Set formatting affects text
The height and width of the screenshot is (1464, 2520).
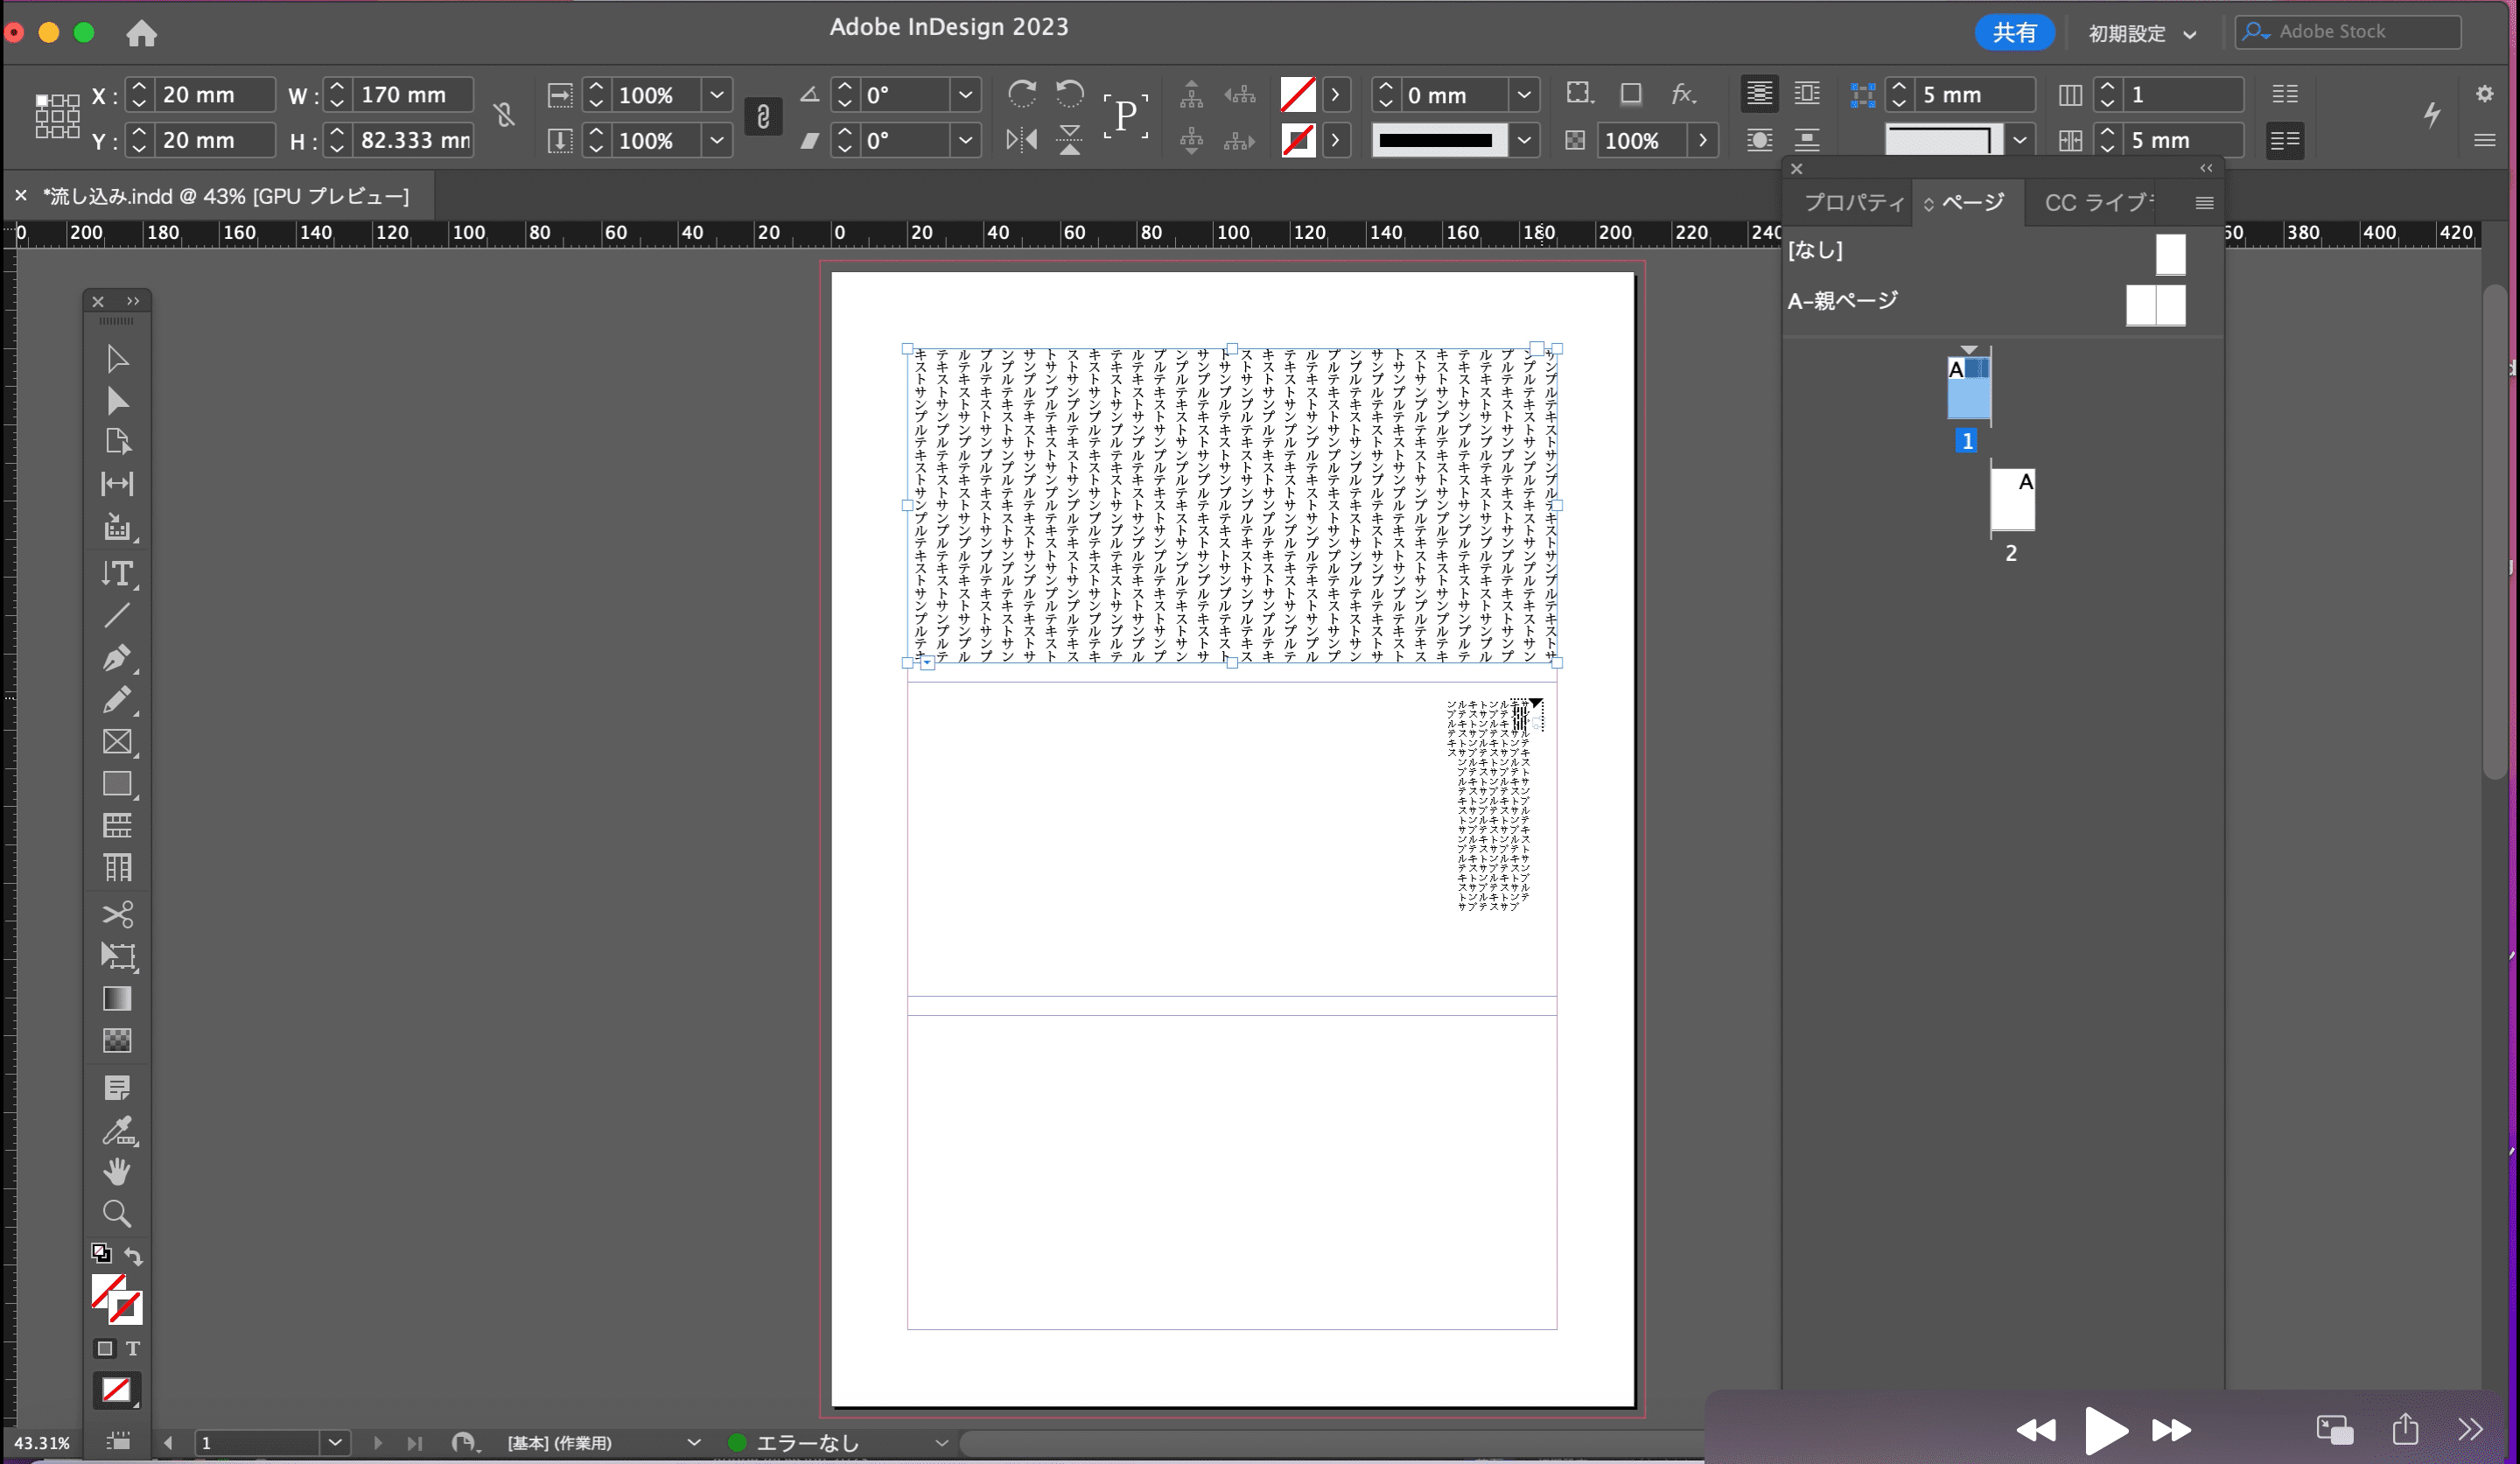click(132, 1348)
